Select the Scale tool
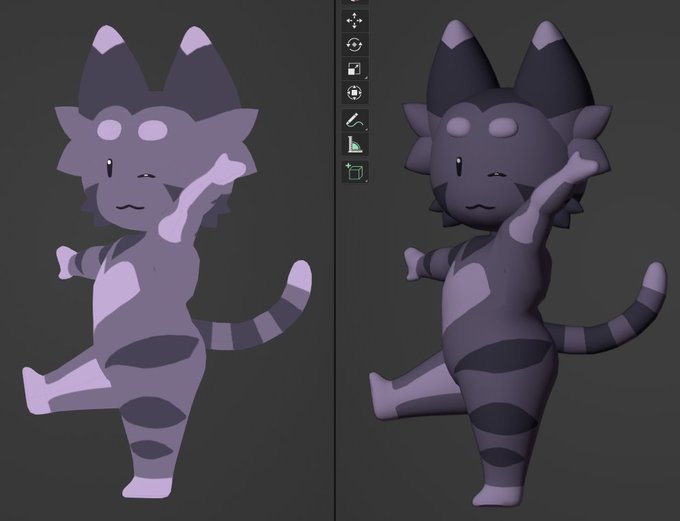Viewport: 680px width, 521px height. pyautogui.click(x=355, y=69)
